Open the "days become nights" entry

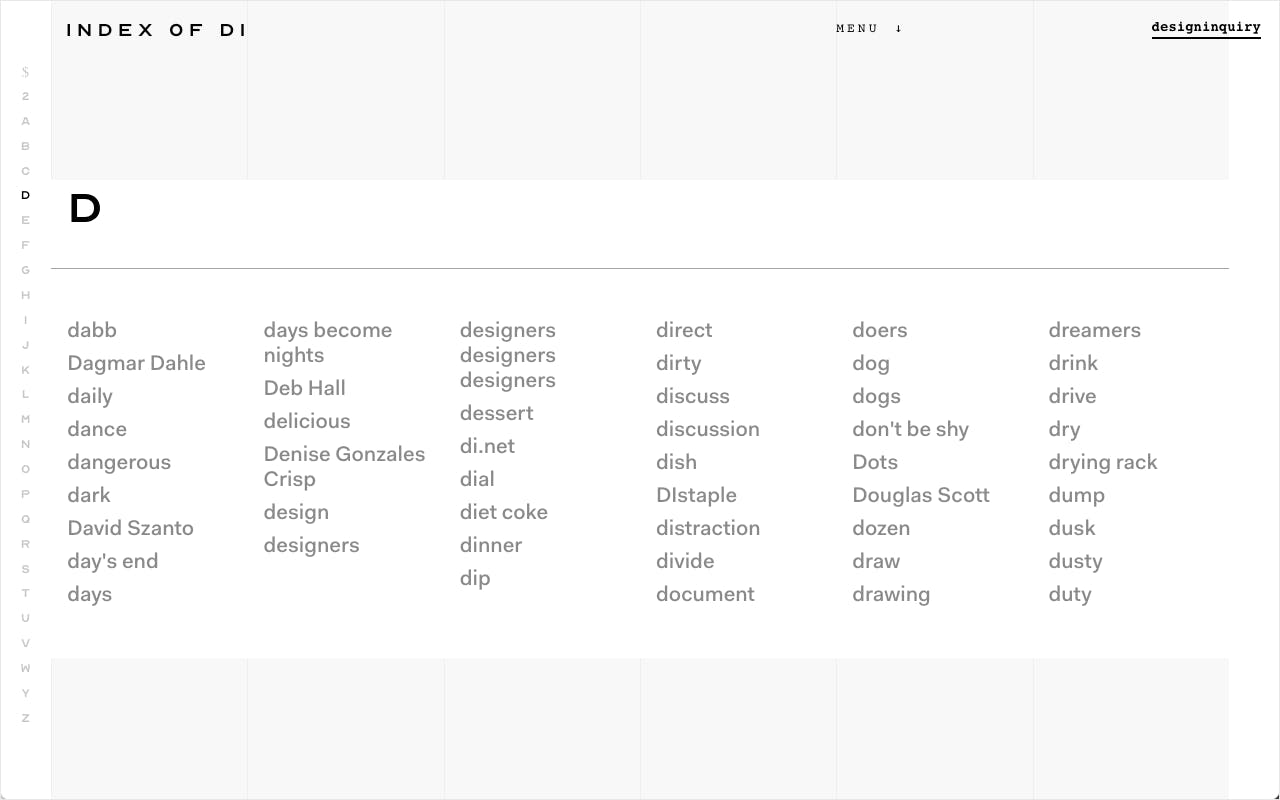tap(327, 342)
